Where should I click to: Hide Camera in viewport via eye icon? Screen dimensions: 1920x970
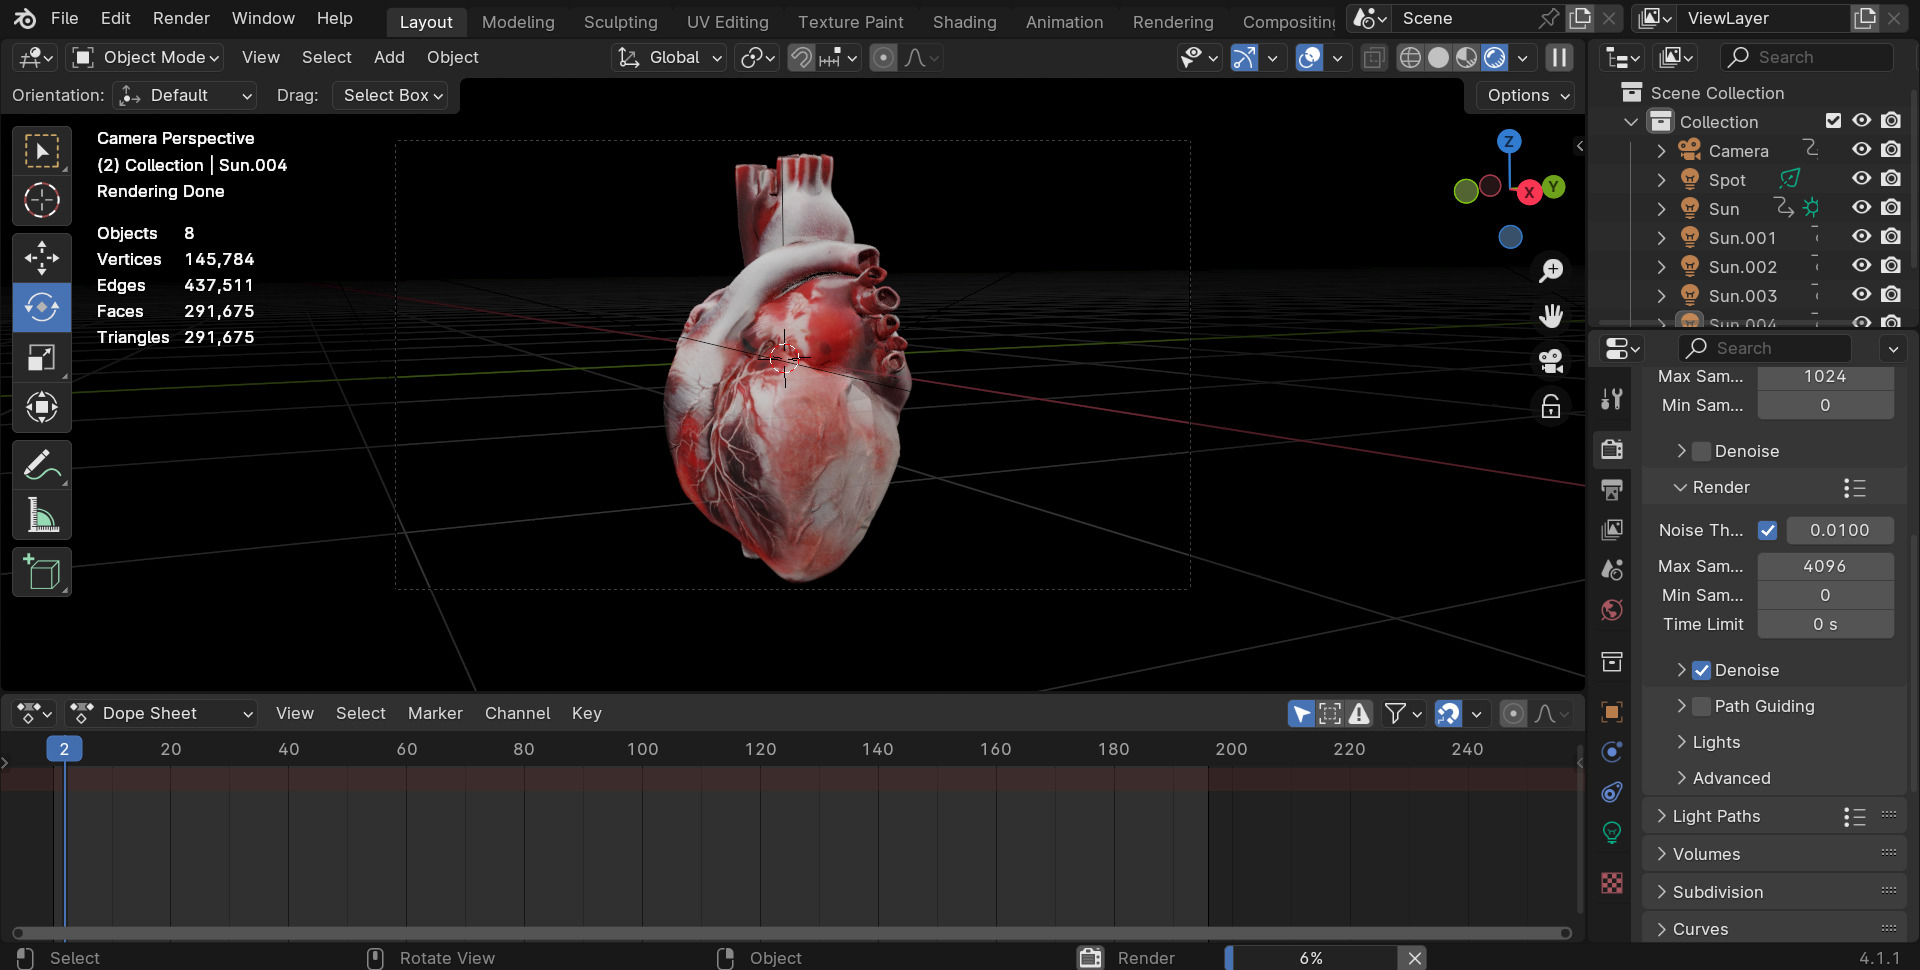(1861, 150)
